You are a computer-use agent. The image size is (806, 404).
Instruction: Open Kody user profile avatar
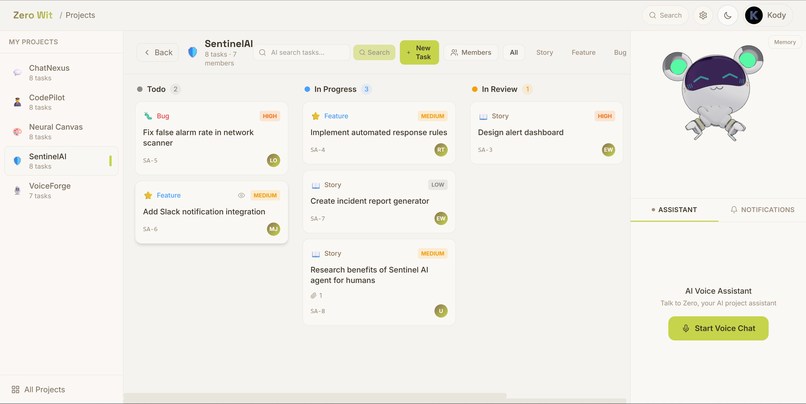[754, 15]
